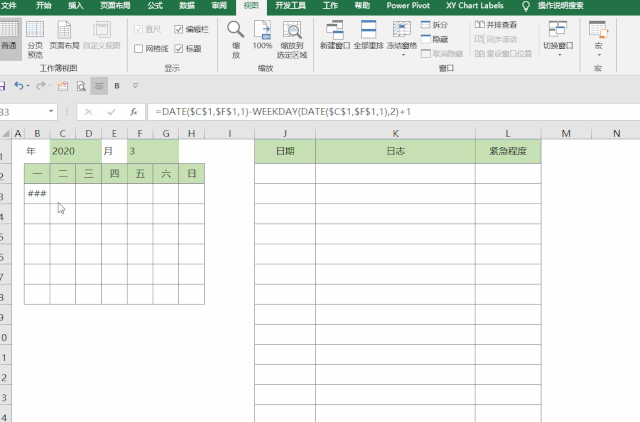This screenshot has height=422, width=640.
Task: Select the 六 weekday header cell
Action: coord(166,174)
